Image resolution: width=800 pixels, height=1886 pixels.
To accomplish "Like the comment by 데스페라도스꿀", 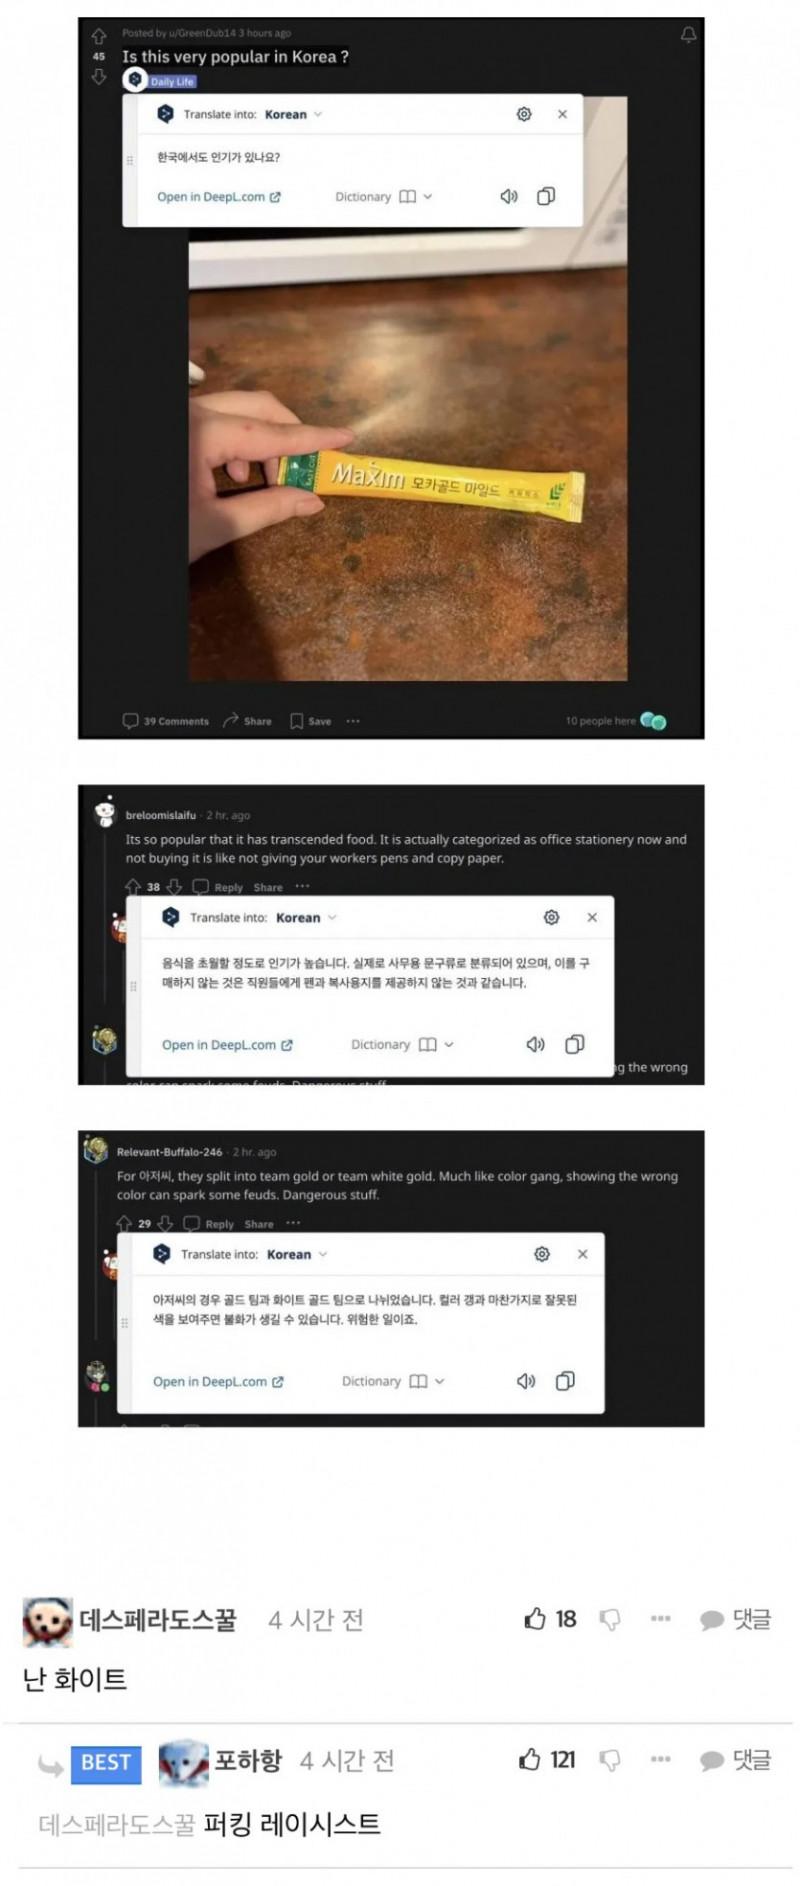I will [x=535, y=1619].
